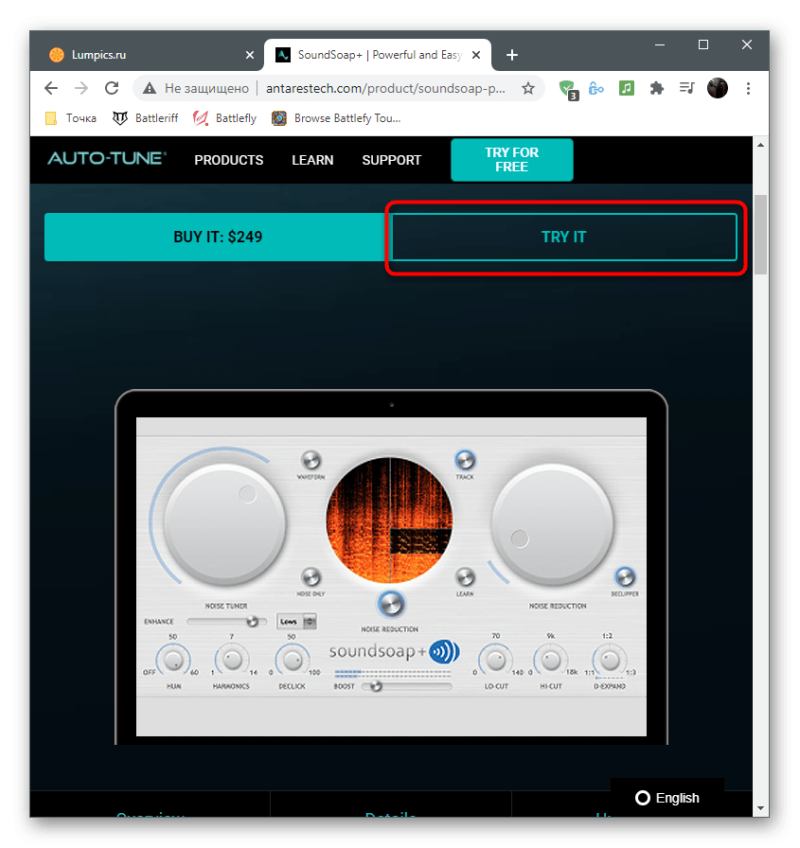Click the scrollbar up arrow
The width and height of the screenshot is (800, 848).
pyautogui.click(x=761, y=145)
